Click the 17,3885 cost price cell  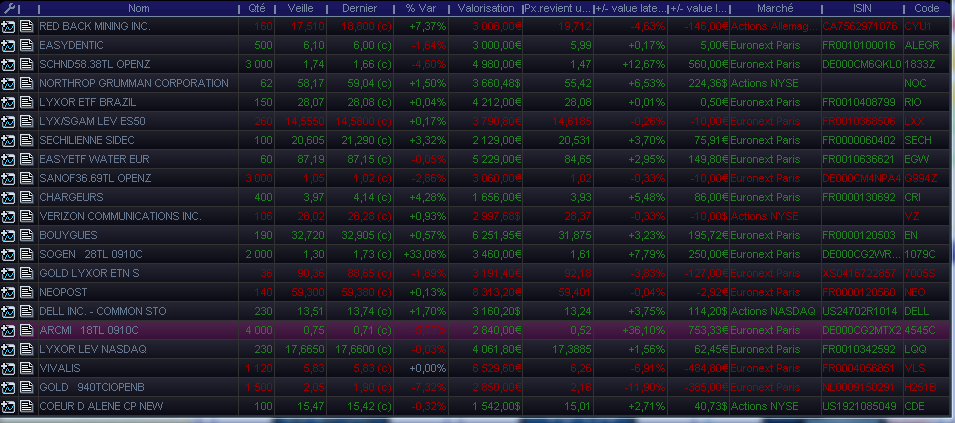point(557,349)
